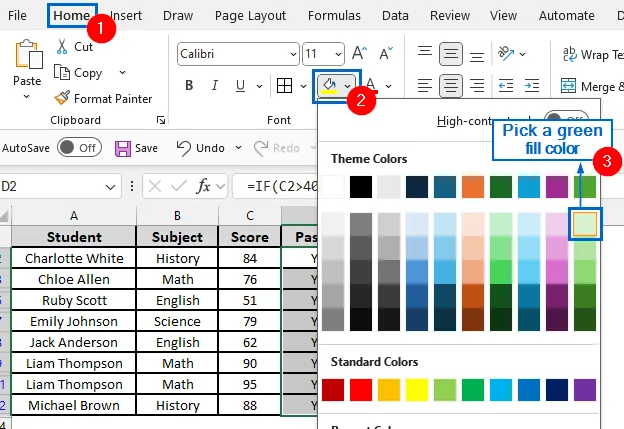Decrease font size with smaller A
Screen dimensions: 624x429
[386, 53]
